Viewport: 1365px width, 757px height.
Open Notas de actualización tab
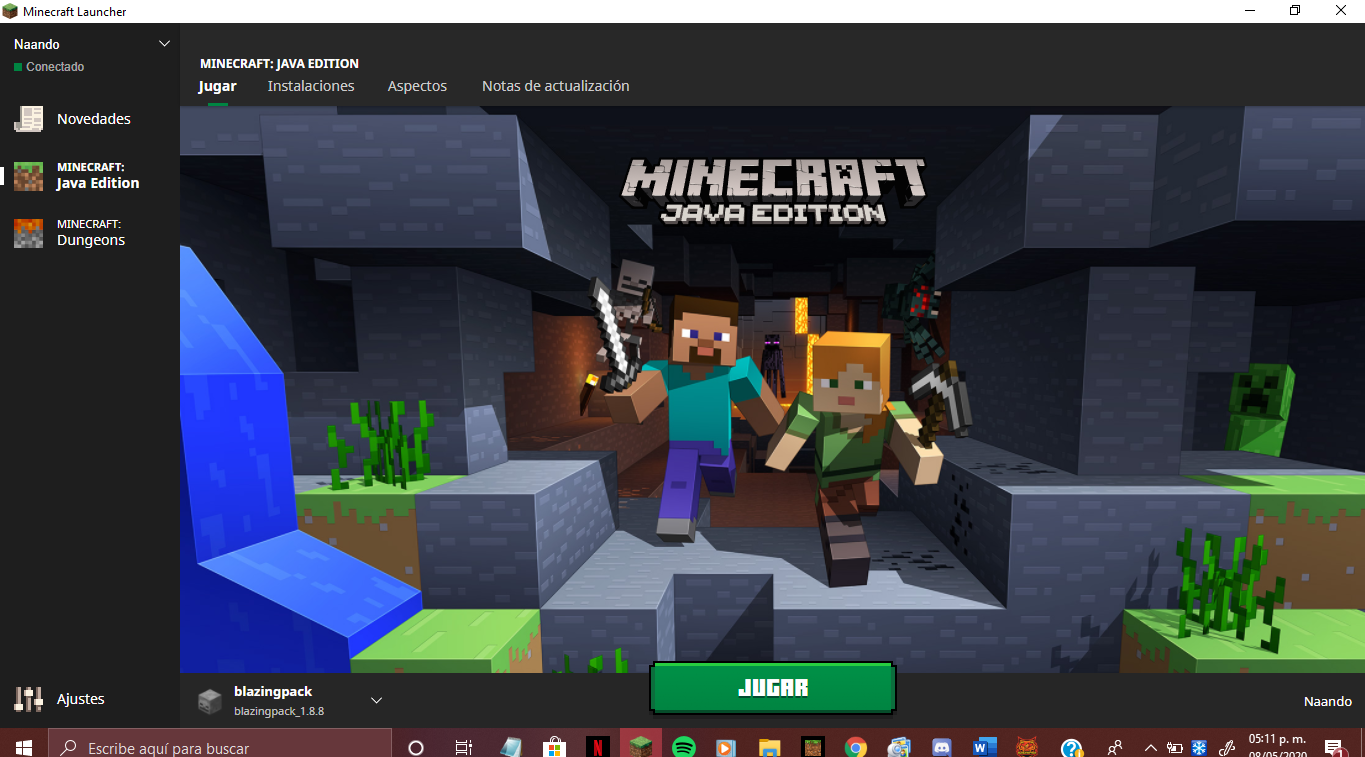click(x=556, y=86)
